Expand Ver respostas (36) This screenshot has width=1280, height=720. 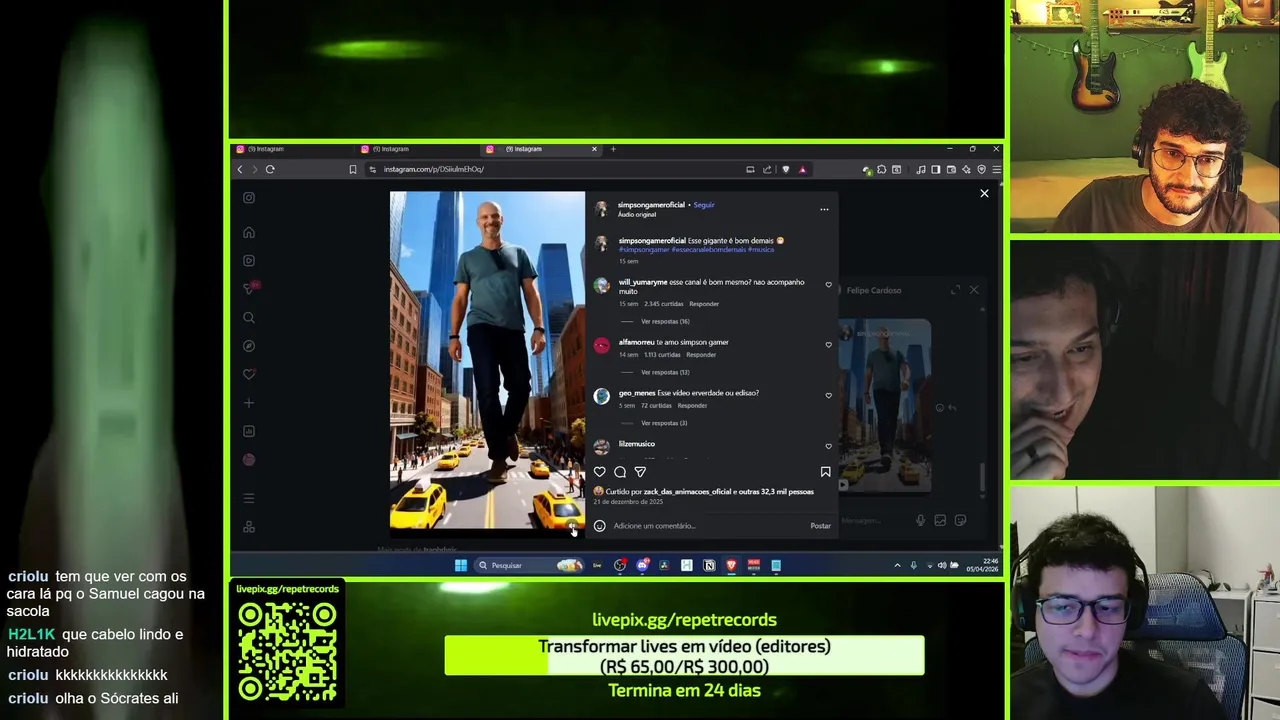(x=665, y=322)
